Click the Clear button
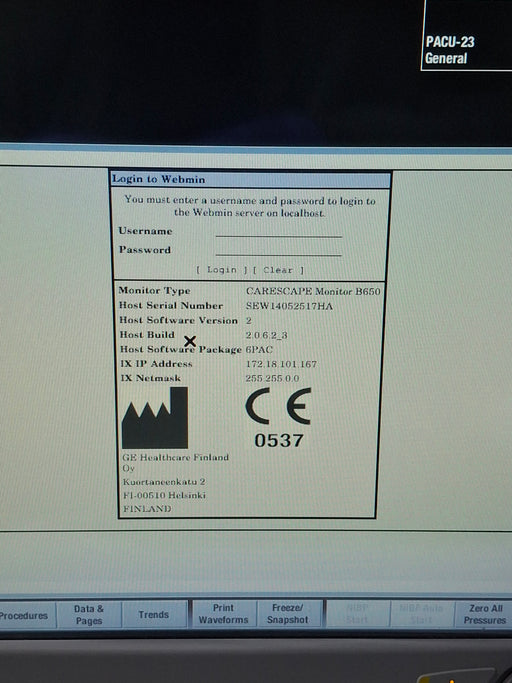The width and height of the screenshot is (512, 683). (278, 270)
